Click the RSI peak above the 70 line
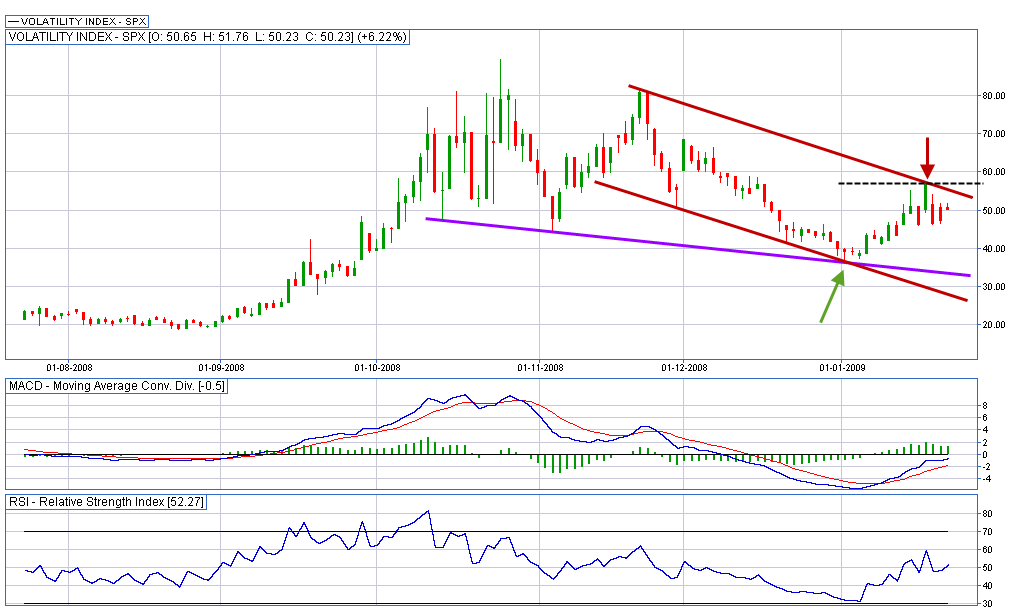1011x612 pixels. (x=428, y=512)
